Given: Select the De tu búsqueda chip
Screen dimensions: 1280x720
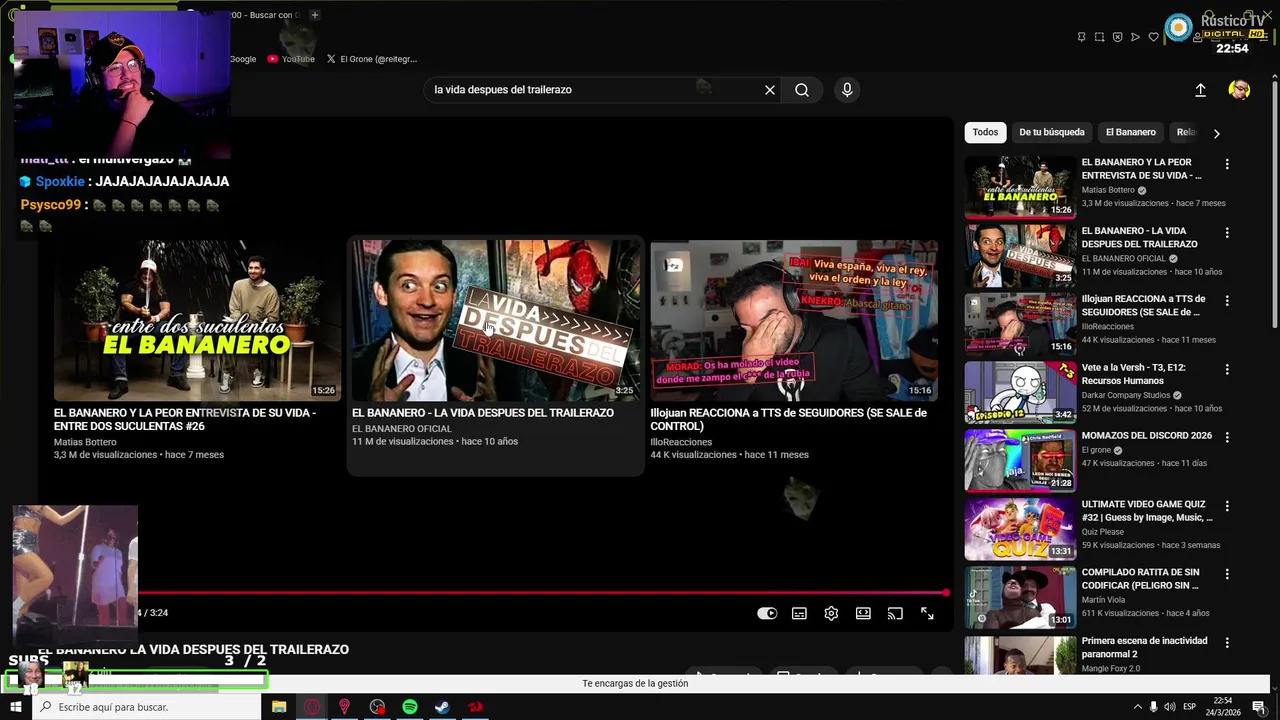Looking at the screenshot, I should click(1052, 132).
